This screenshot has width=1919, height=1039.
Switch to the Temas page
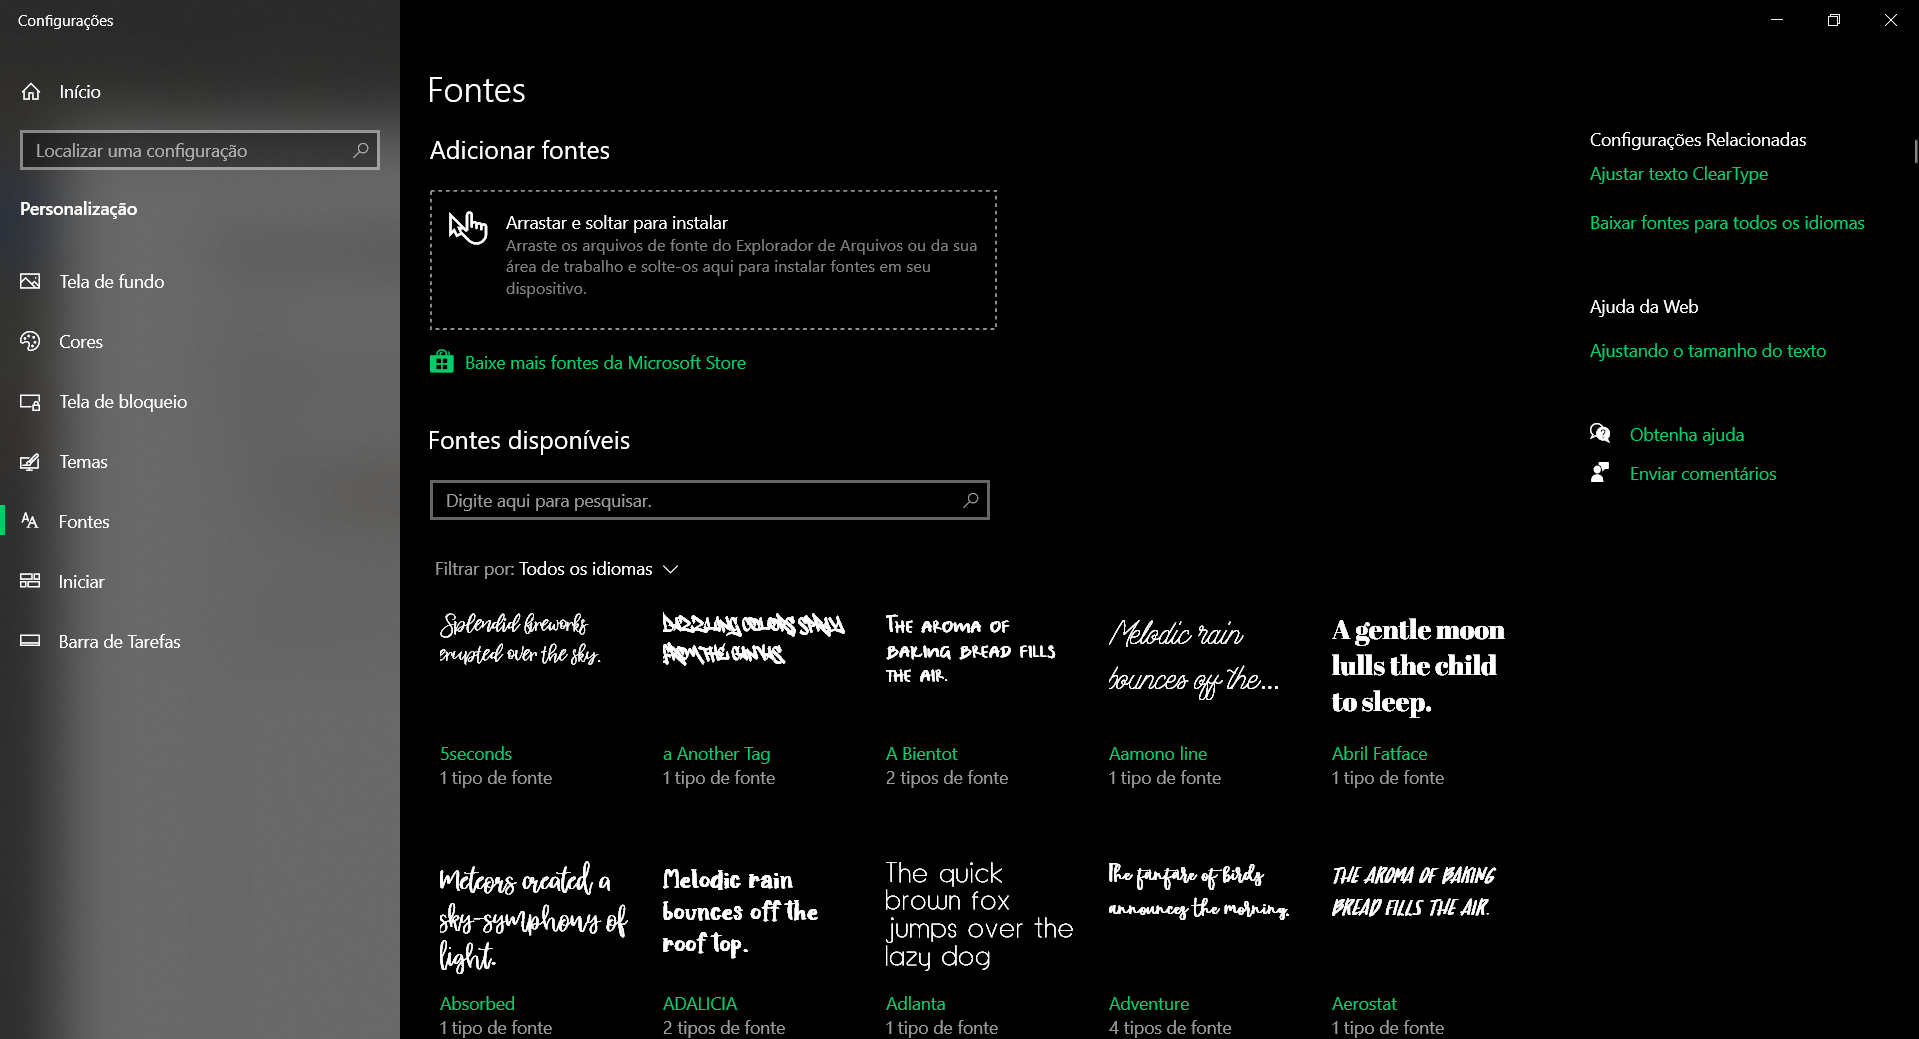(x=200, y=462)
